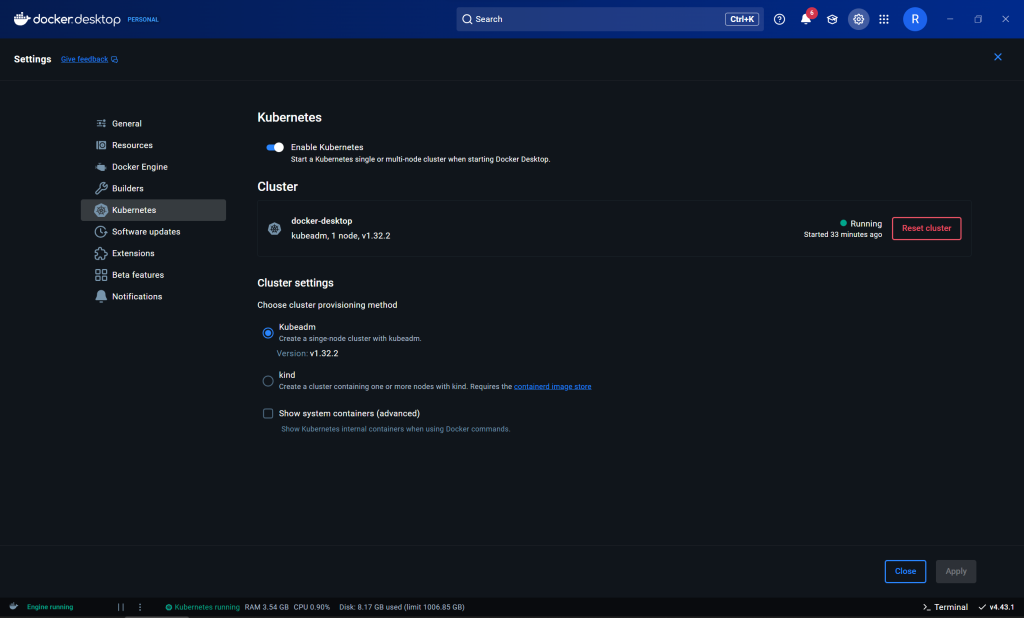This screenshot has width=1024, height=618.
Task: Click the Running cluster status indicator
Action: 861,223
